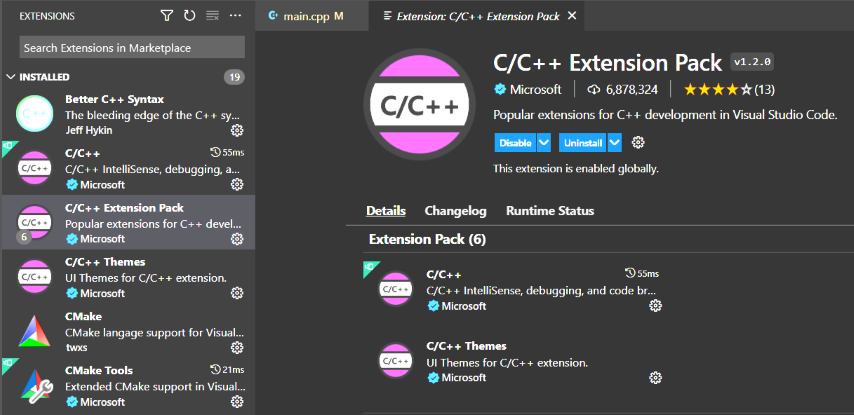Open the Microsoft publisher link in header
The width and height of the screenshot is (854, 415).
[535, 89]
